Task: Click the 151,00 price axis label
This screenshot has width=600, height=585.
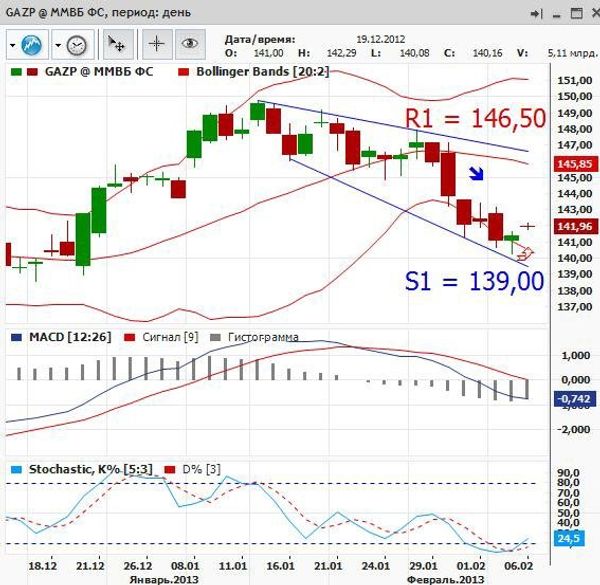Action: pyautogui.click(x=575, y=81)
